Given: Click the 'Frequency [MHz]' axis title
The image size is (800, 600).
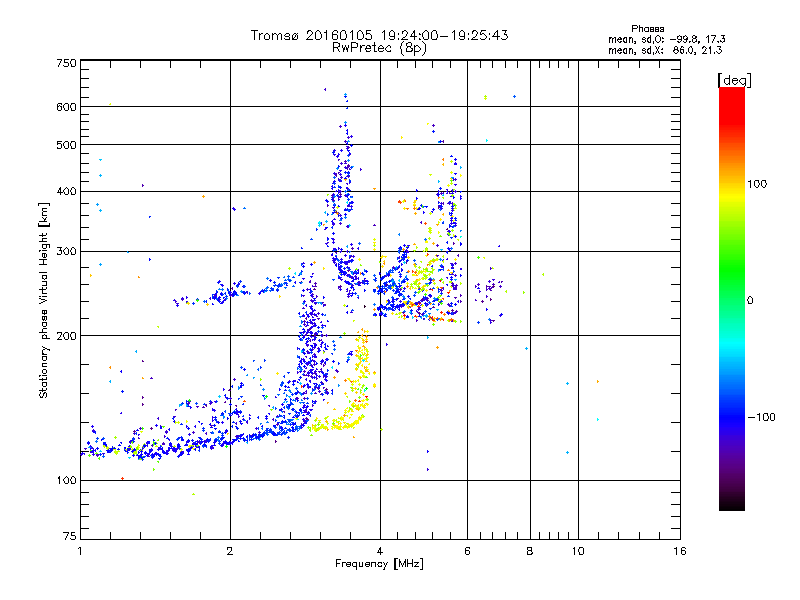Looking at the screenshot, I should click(x=379, y=564).
